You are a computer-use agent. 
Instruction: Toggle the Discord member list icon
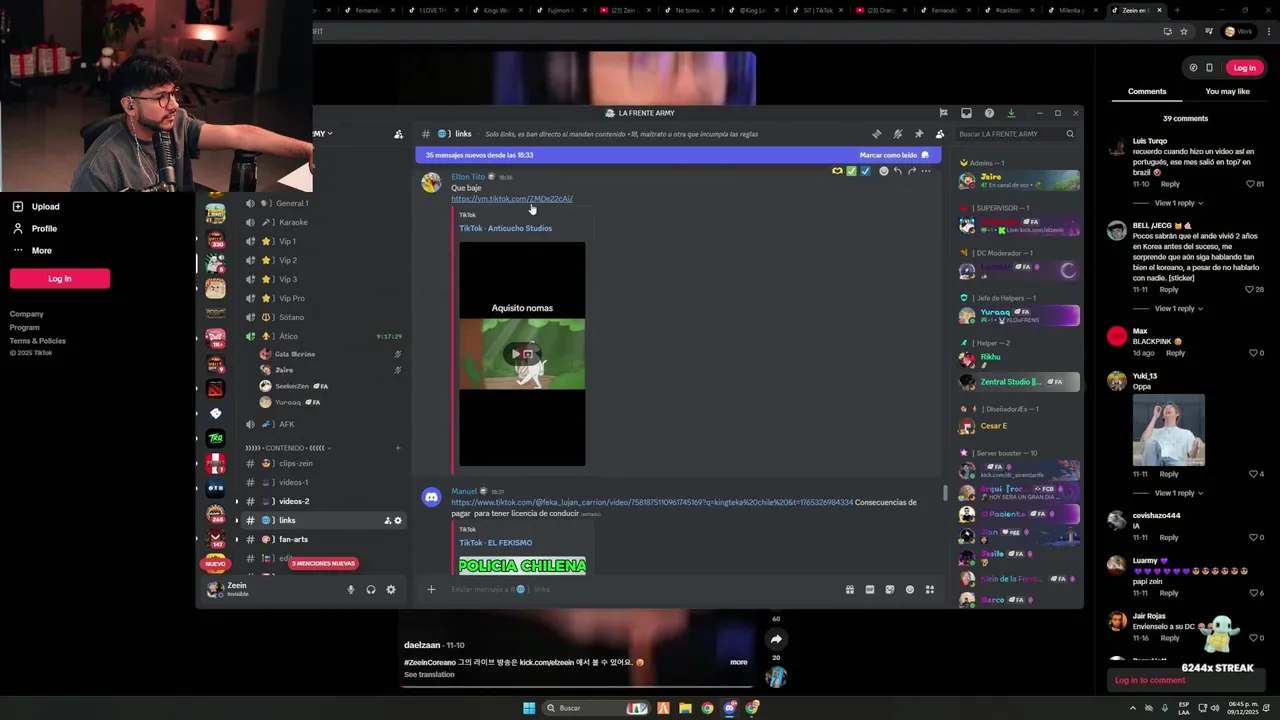(x=940, y=134)
